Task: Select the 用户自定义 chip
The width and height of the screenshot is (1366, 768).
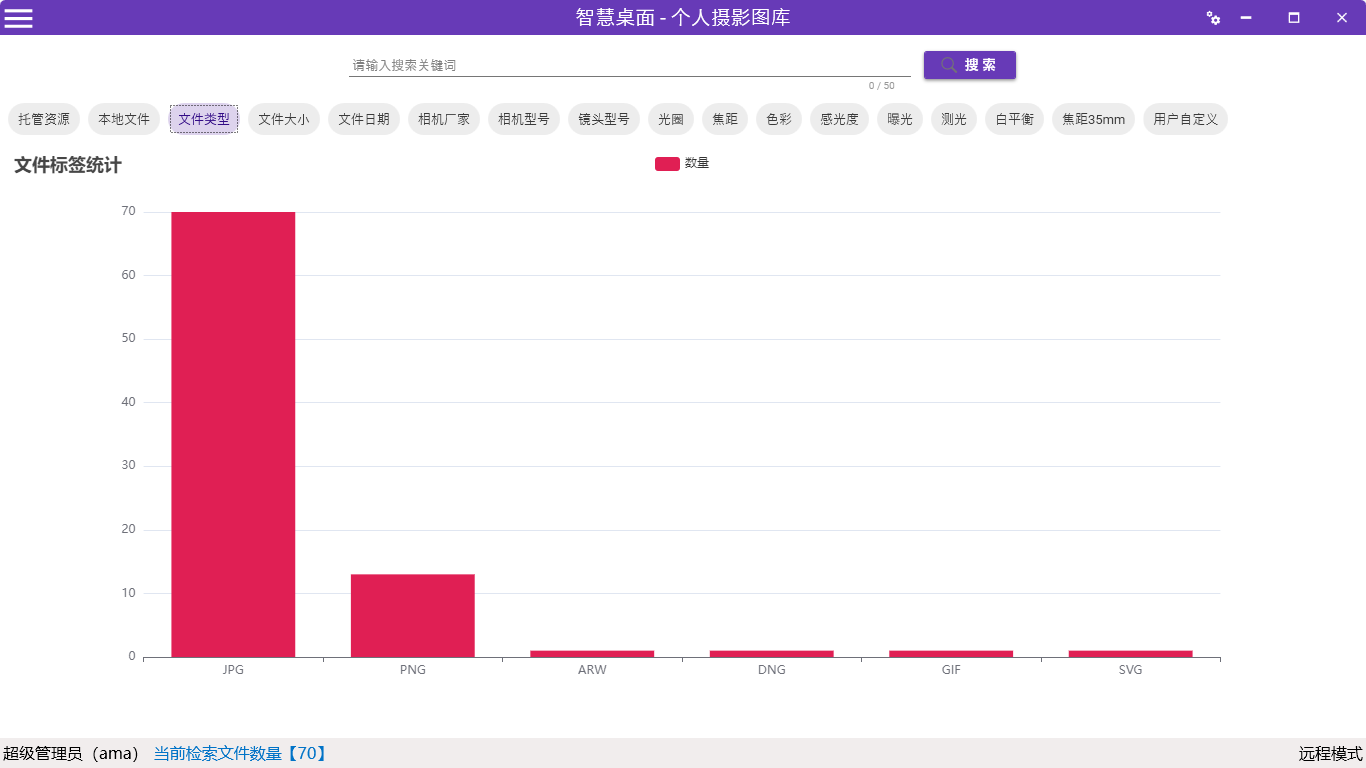Action: click(1185, 119)
